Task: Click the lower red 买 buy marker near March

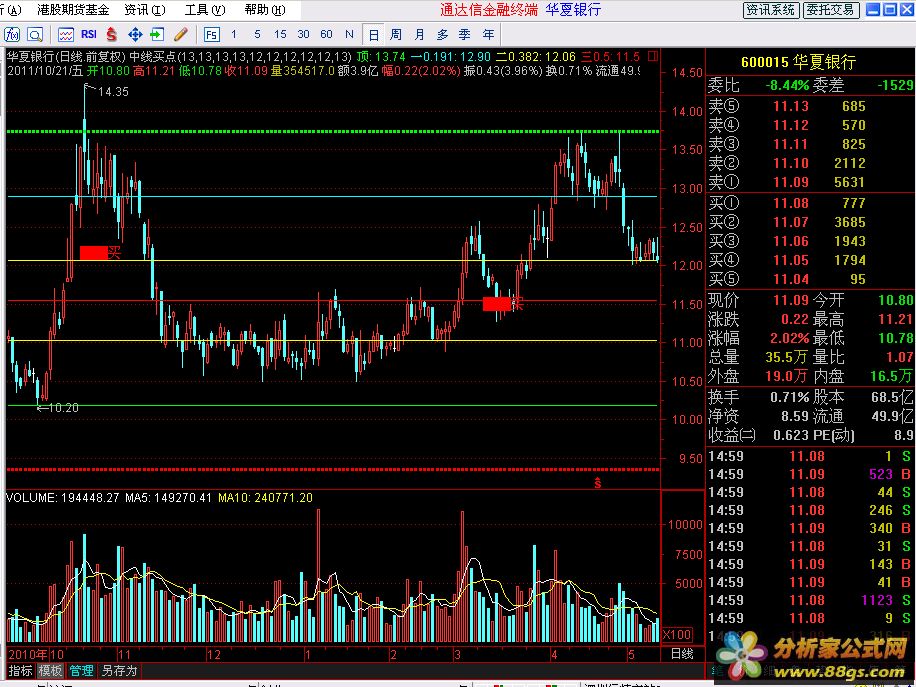Action: [503, 304]
